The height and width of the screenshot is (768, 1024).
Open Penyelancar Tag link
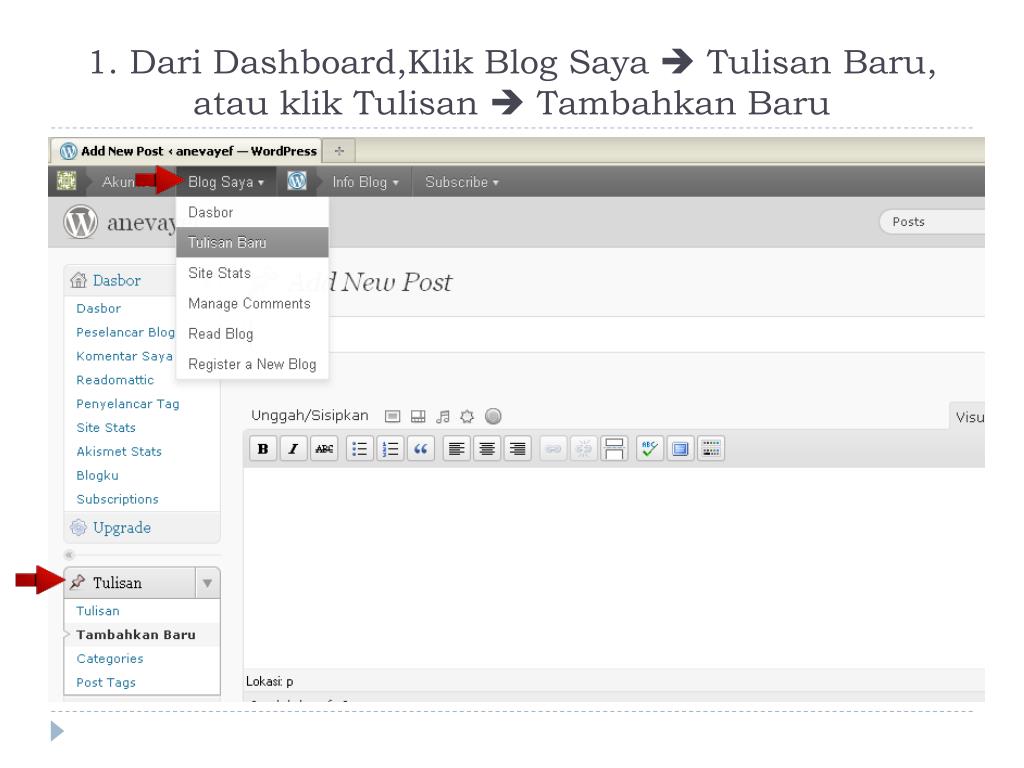tap(127, 404)
